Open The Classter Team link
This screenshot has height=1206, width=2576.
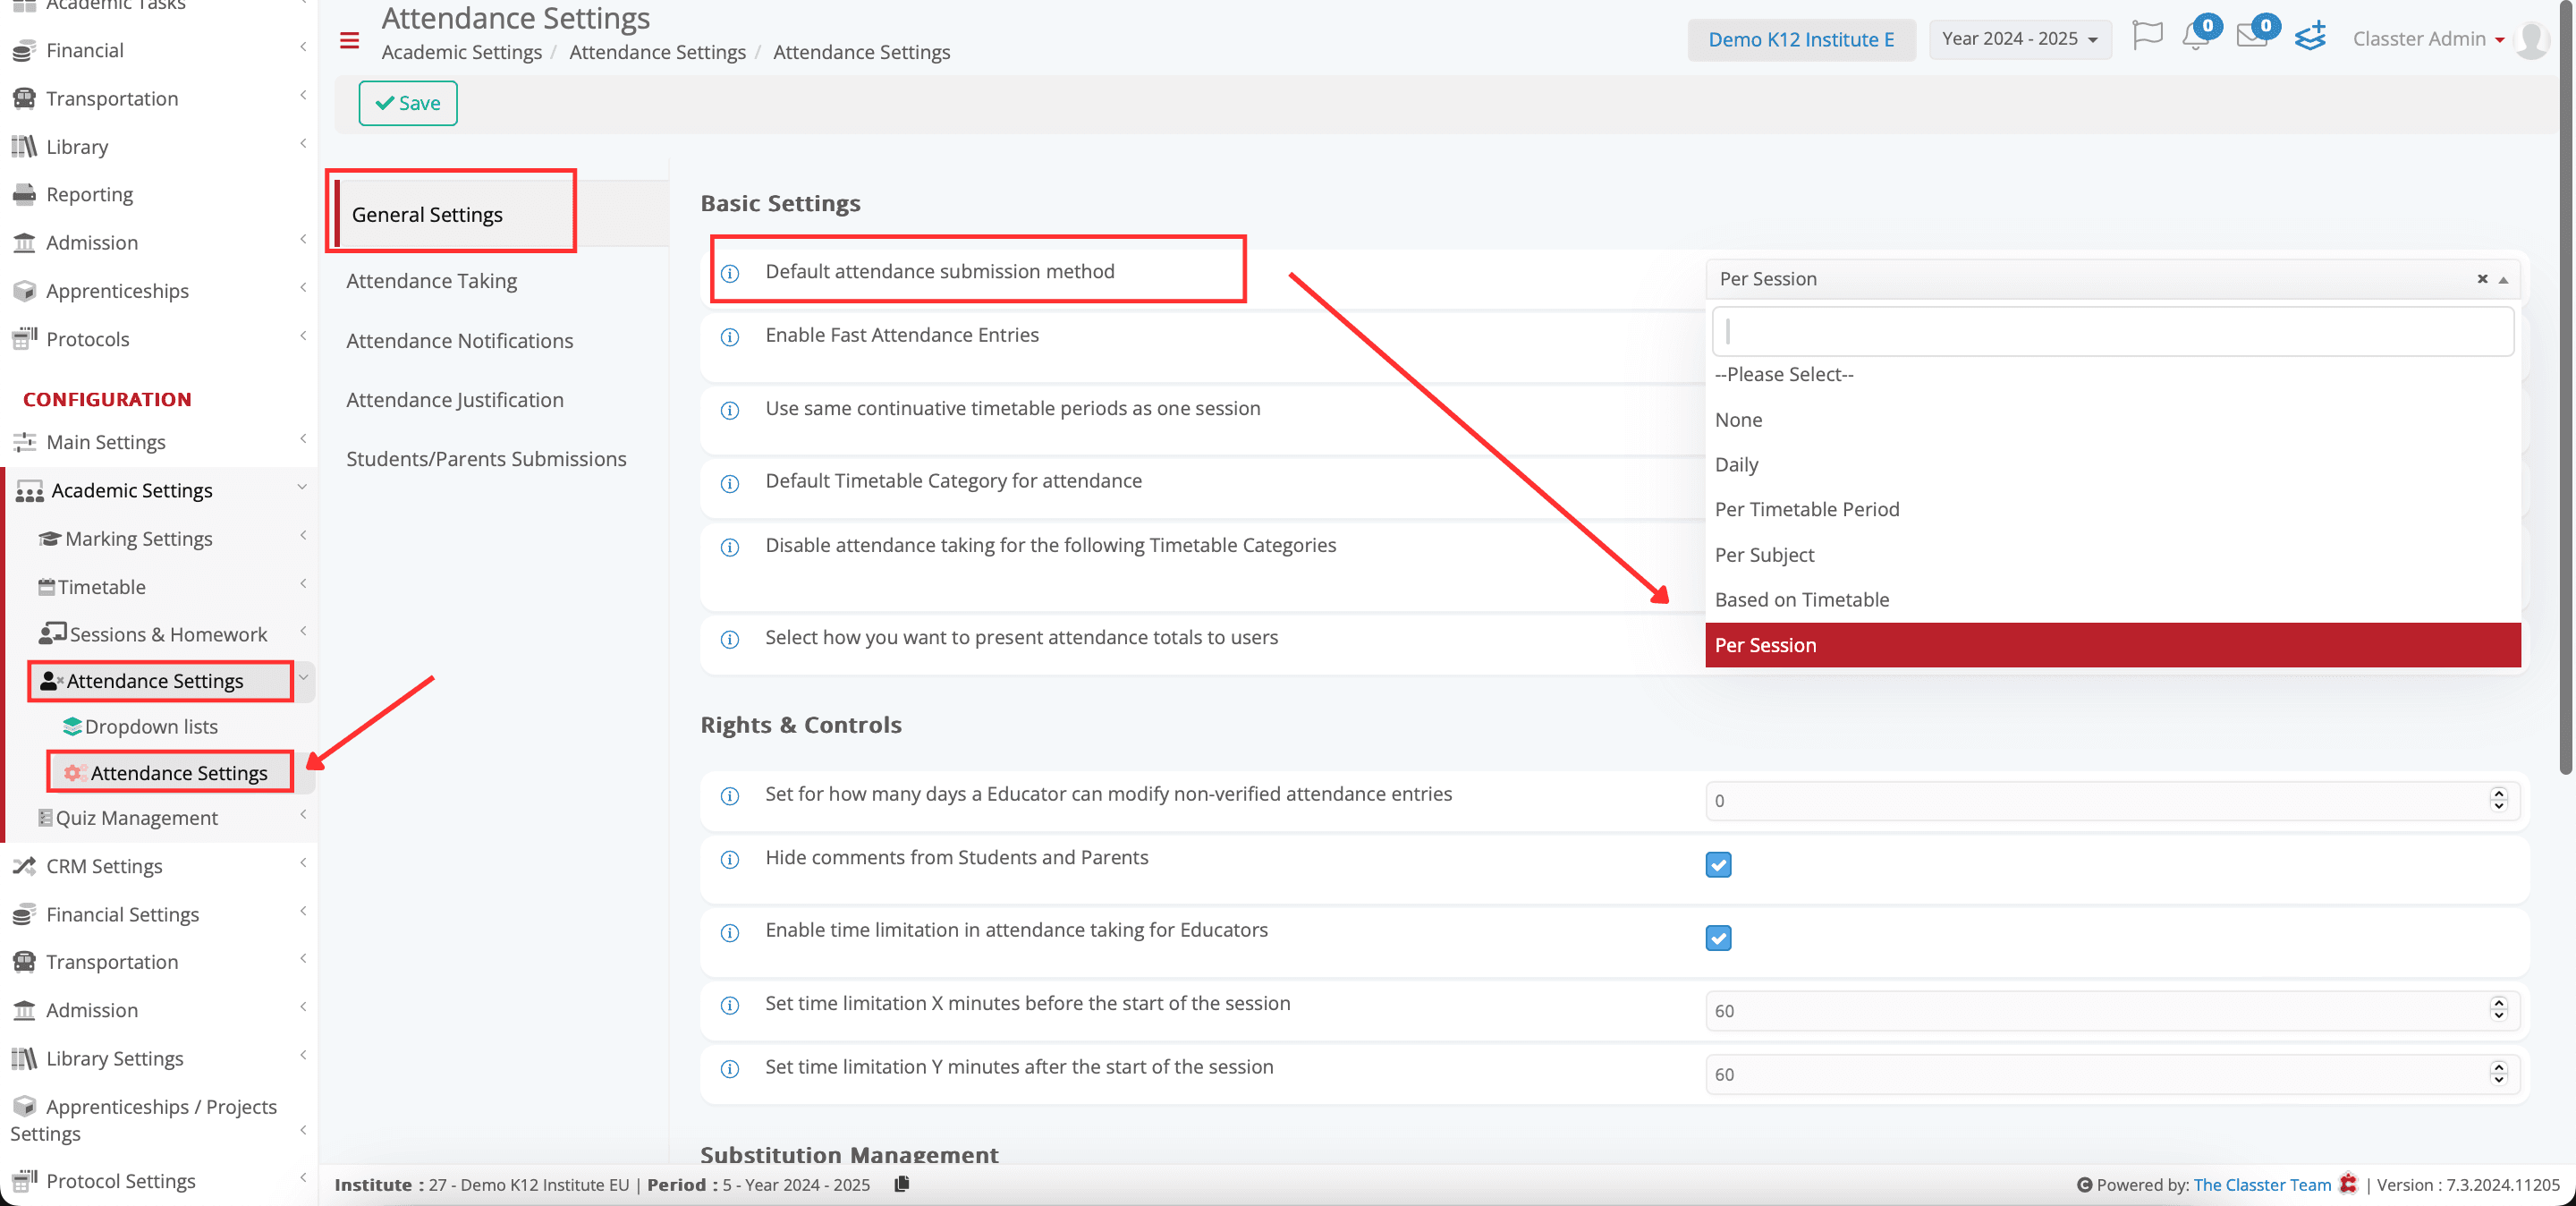pyautogui.click(x=2261, y=1184)
